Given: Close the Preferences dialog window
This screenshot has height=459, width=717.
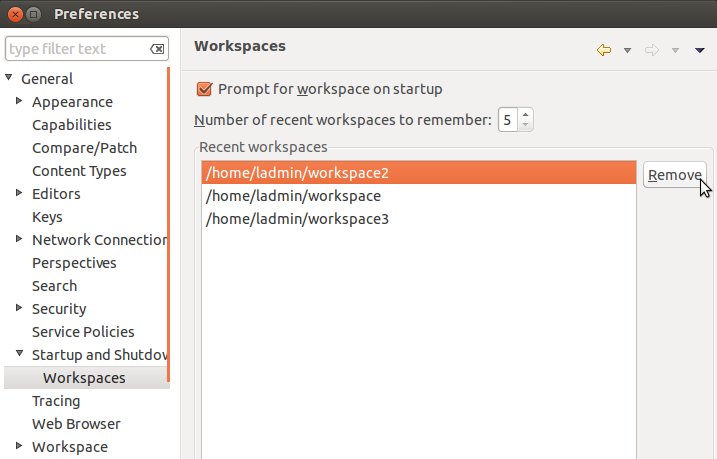Looking at the screenshot, I should pos(15,14).
